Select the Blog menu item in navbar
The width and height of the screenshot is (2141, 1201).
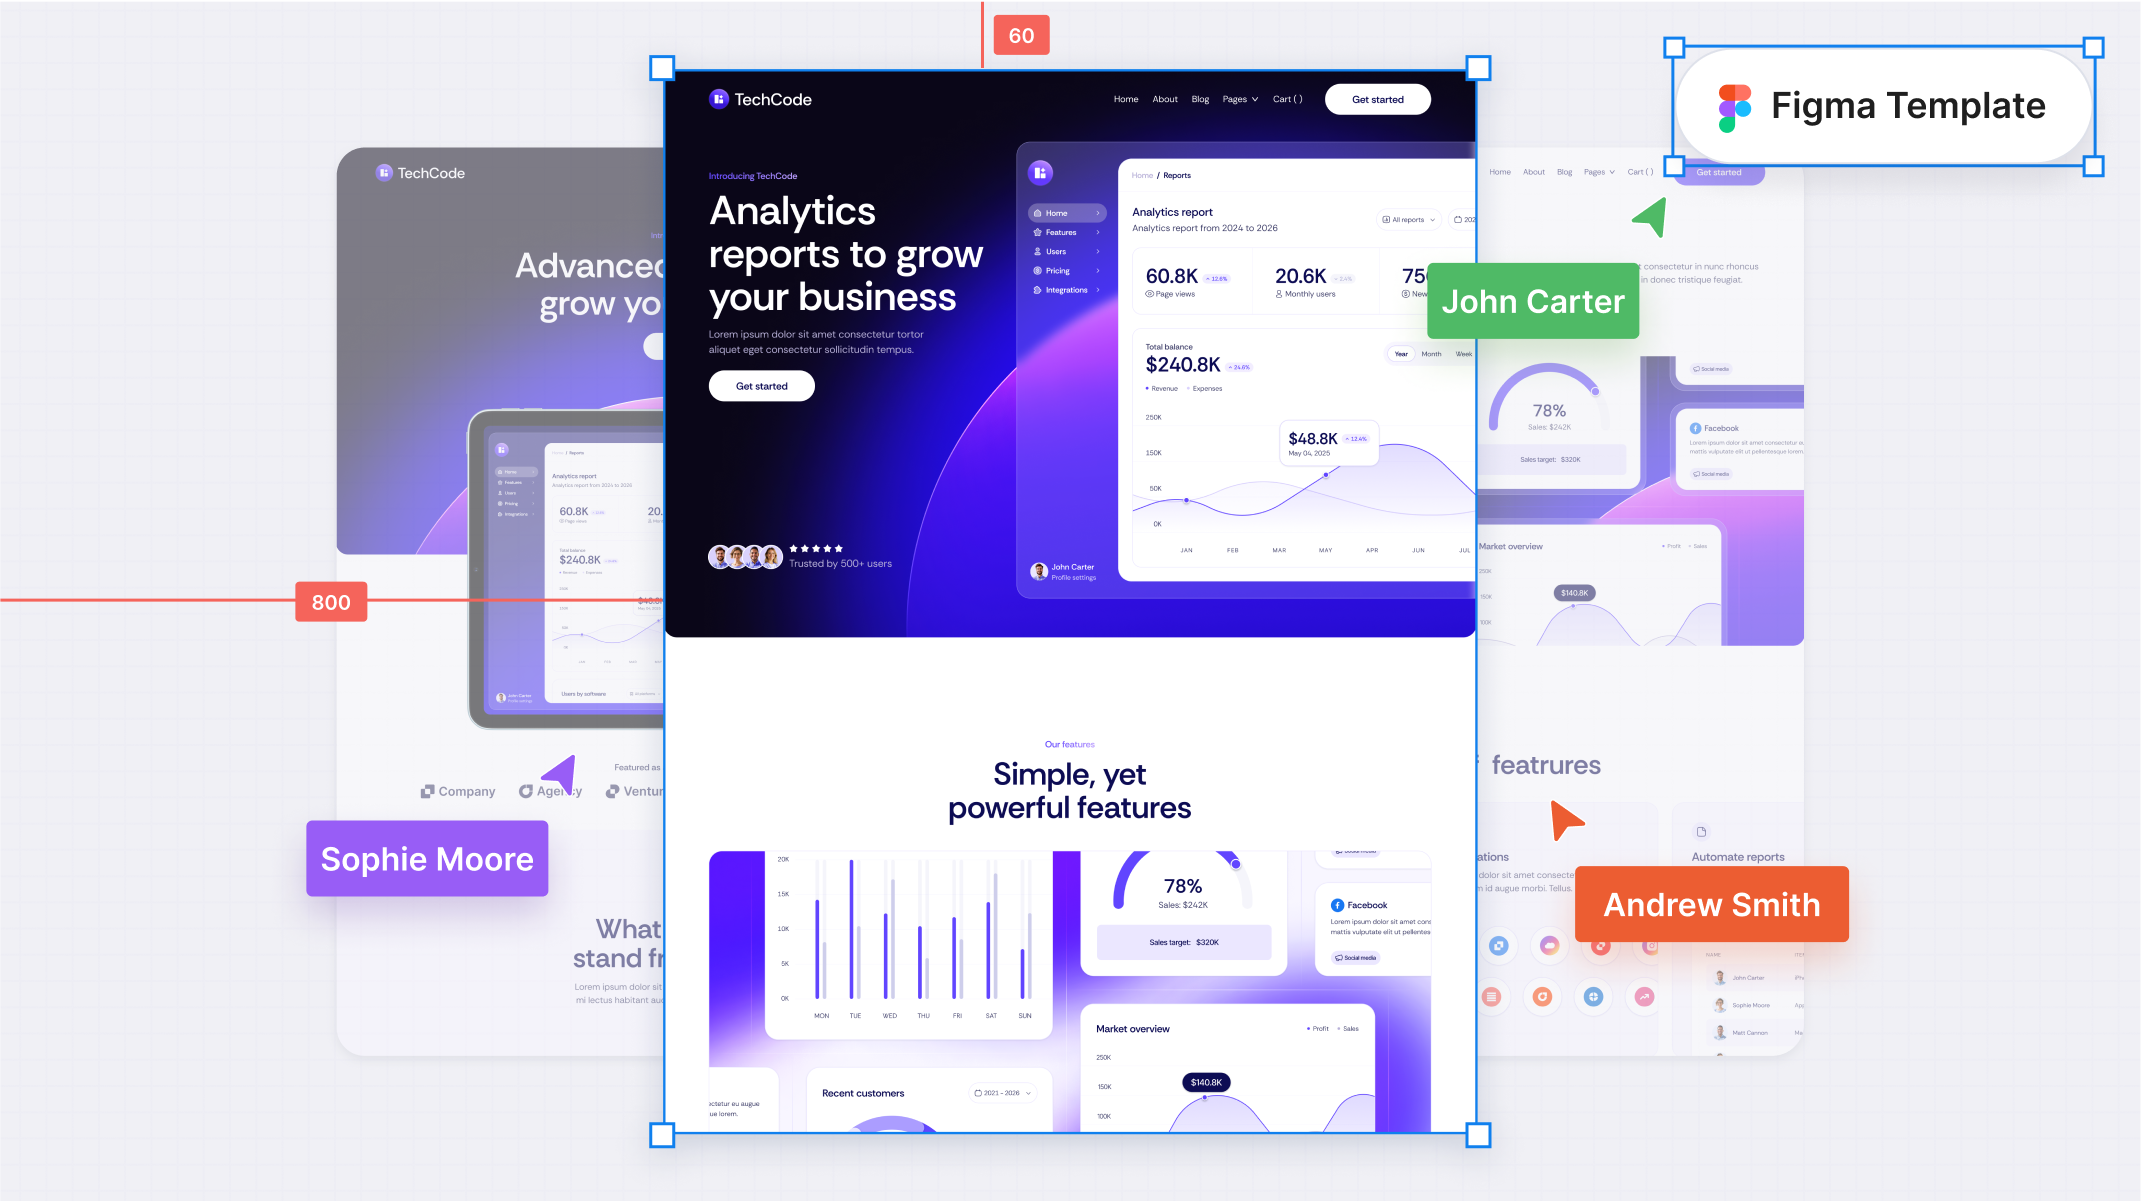[1201, 98]
